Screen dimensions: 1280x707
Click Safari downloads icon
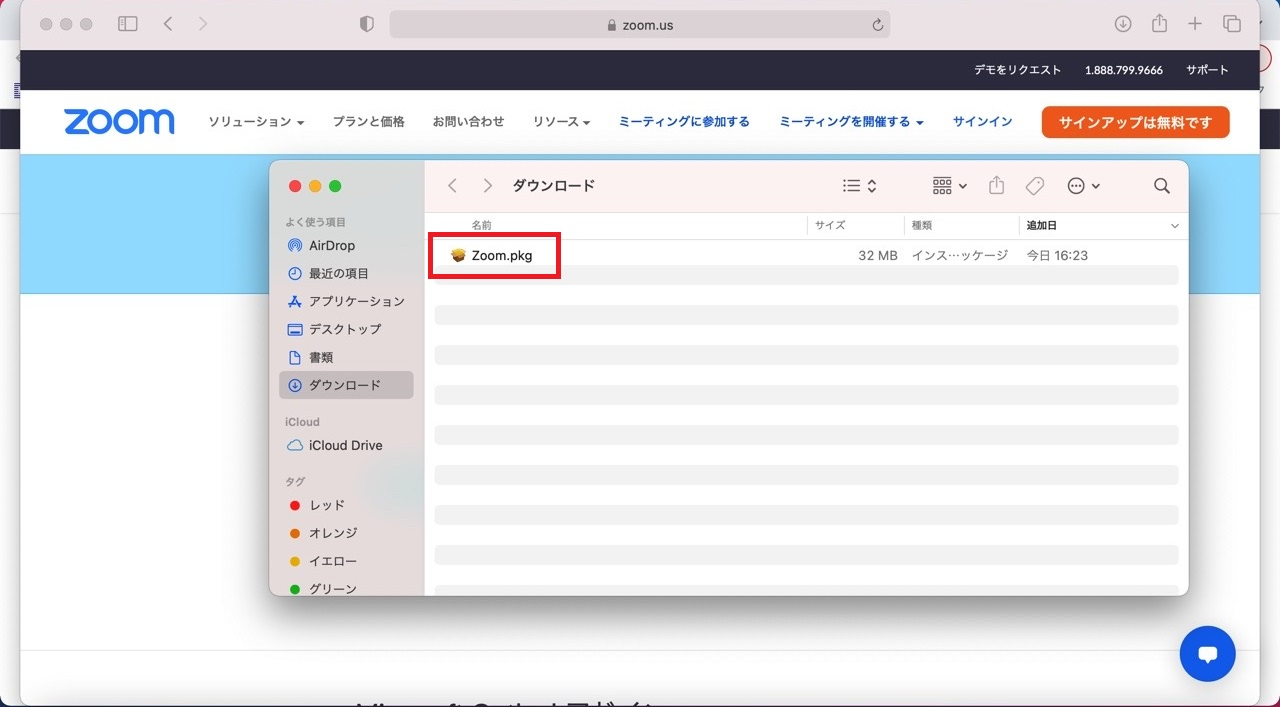click(x=1123, y=24)
